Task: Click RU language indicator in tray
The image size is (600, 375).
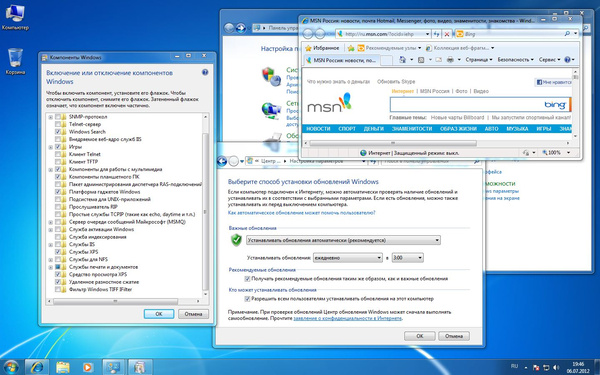Action: 514,367
